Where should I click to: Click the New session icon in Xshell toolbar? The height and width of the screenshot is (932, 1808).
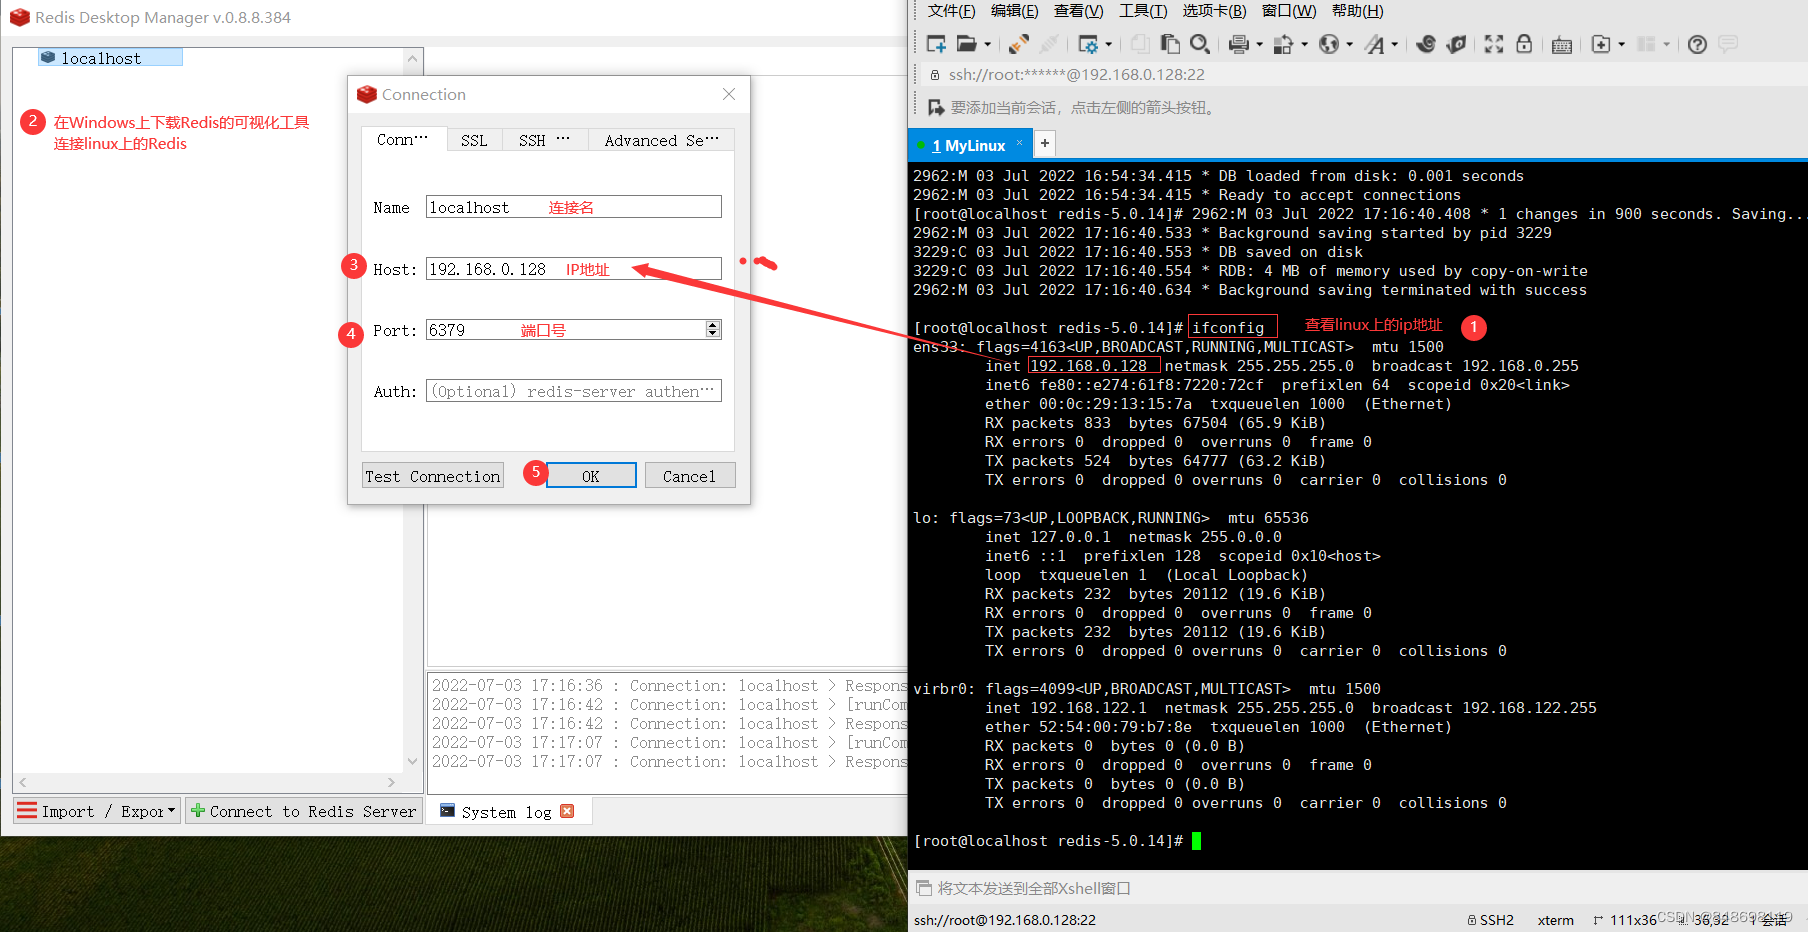tap(936, 44)
